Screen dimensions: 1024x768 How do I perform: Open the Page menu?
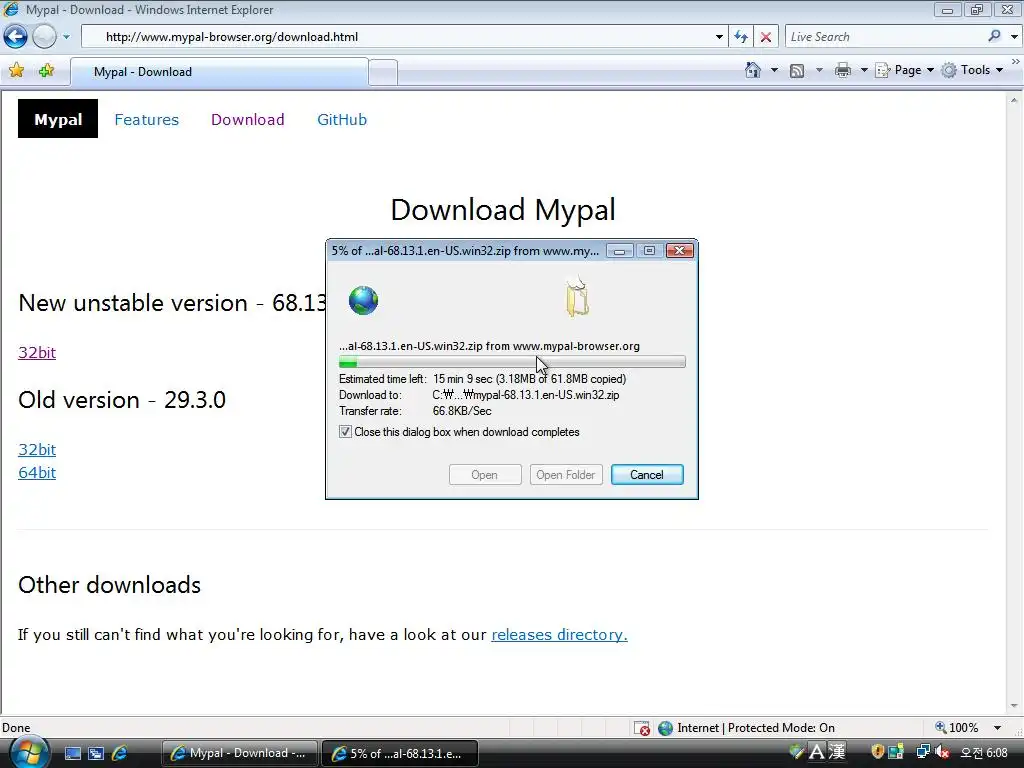point(904,70)
